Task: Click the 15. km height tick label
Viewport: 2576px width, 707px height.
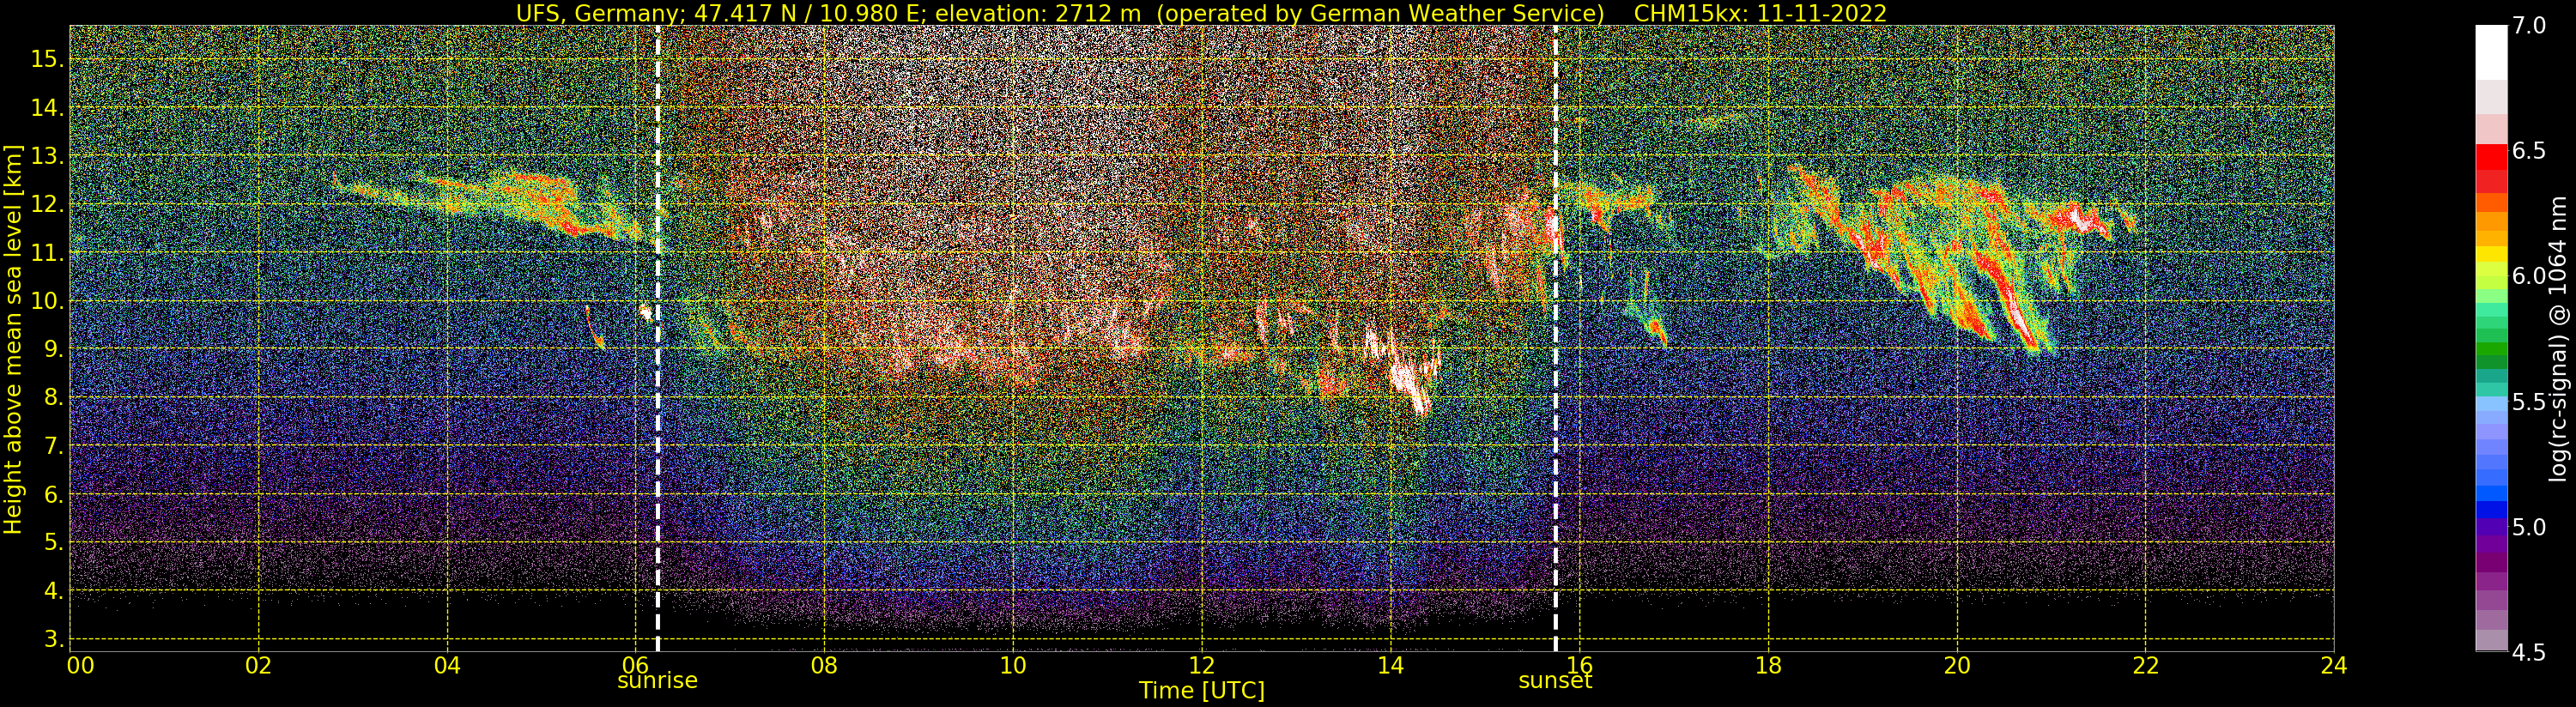Action: click(x=47, y=59)
